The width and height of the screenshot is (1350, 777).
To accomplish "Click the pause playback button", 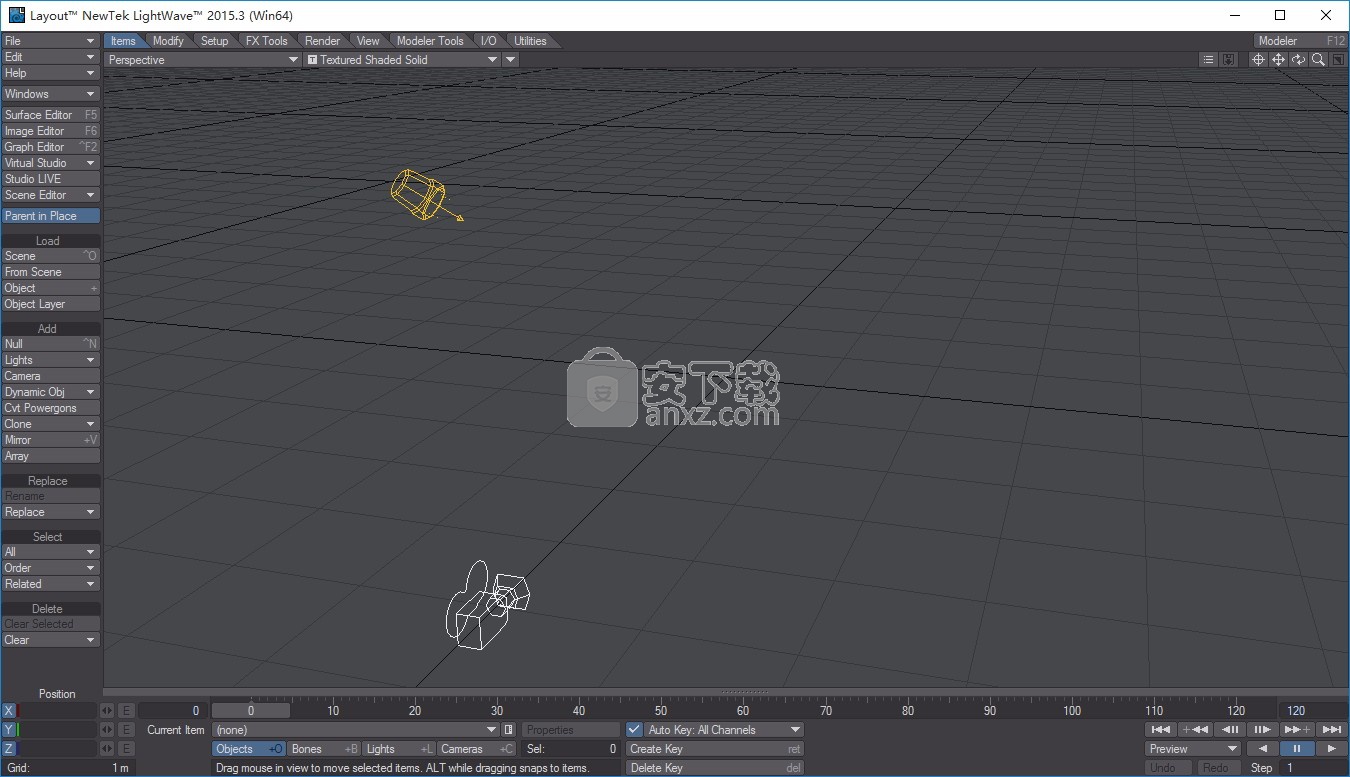I will point(1297,748).
